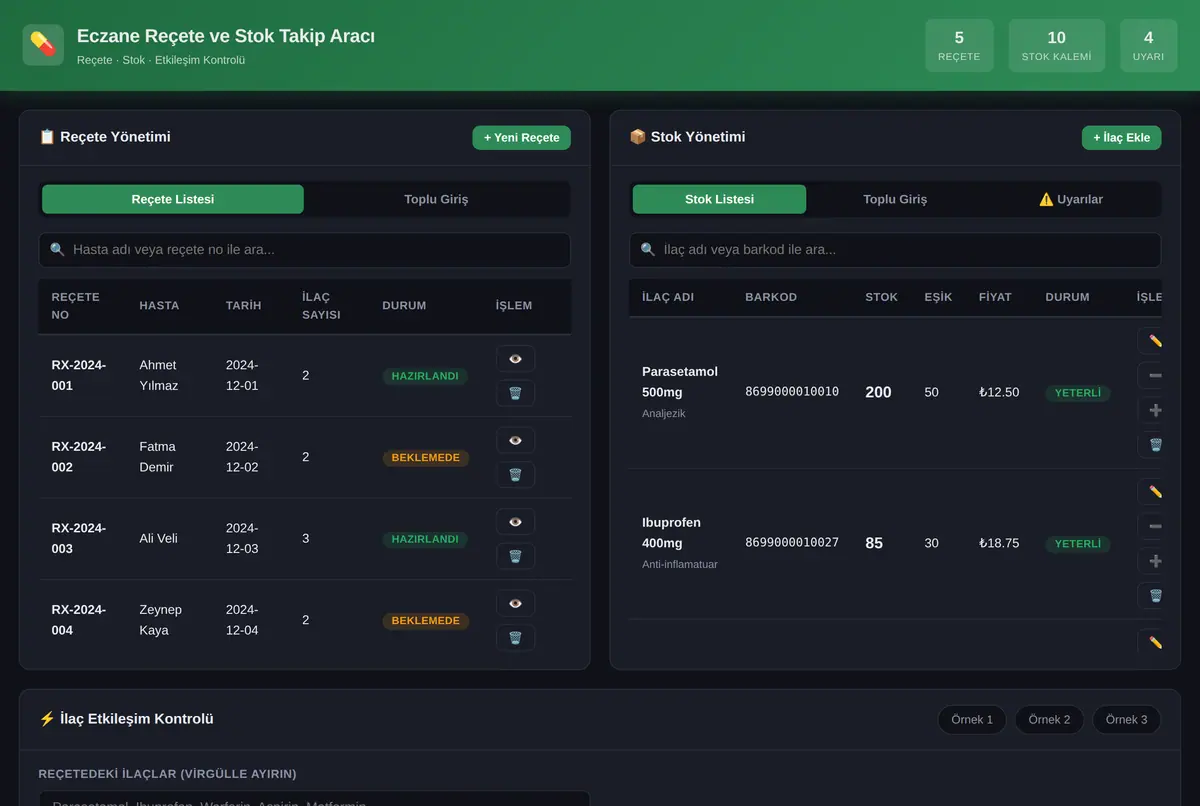Click the Reçete count card in header

[x=959, y=46]
